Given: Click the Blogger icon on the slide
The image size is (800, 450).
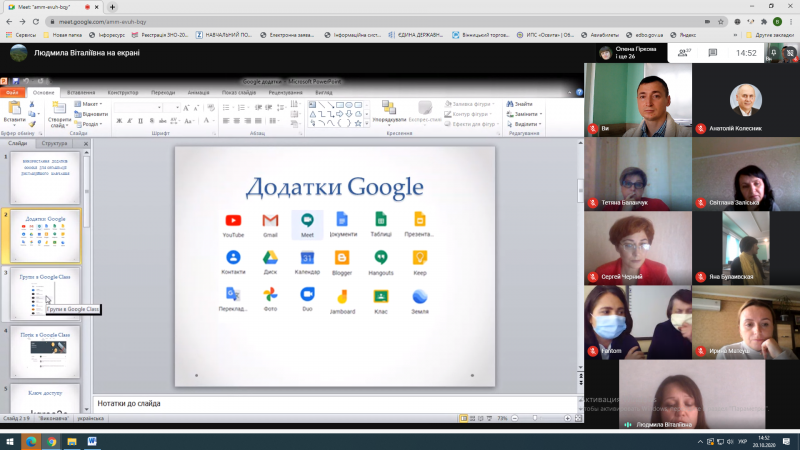Looking at the screenshot, I should [x=342, y=258].
